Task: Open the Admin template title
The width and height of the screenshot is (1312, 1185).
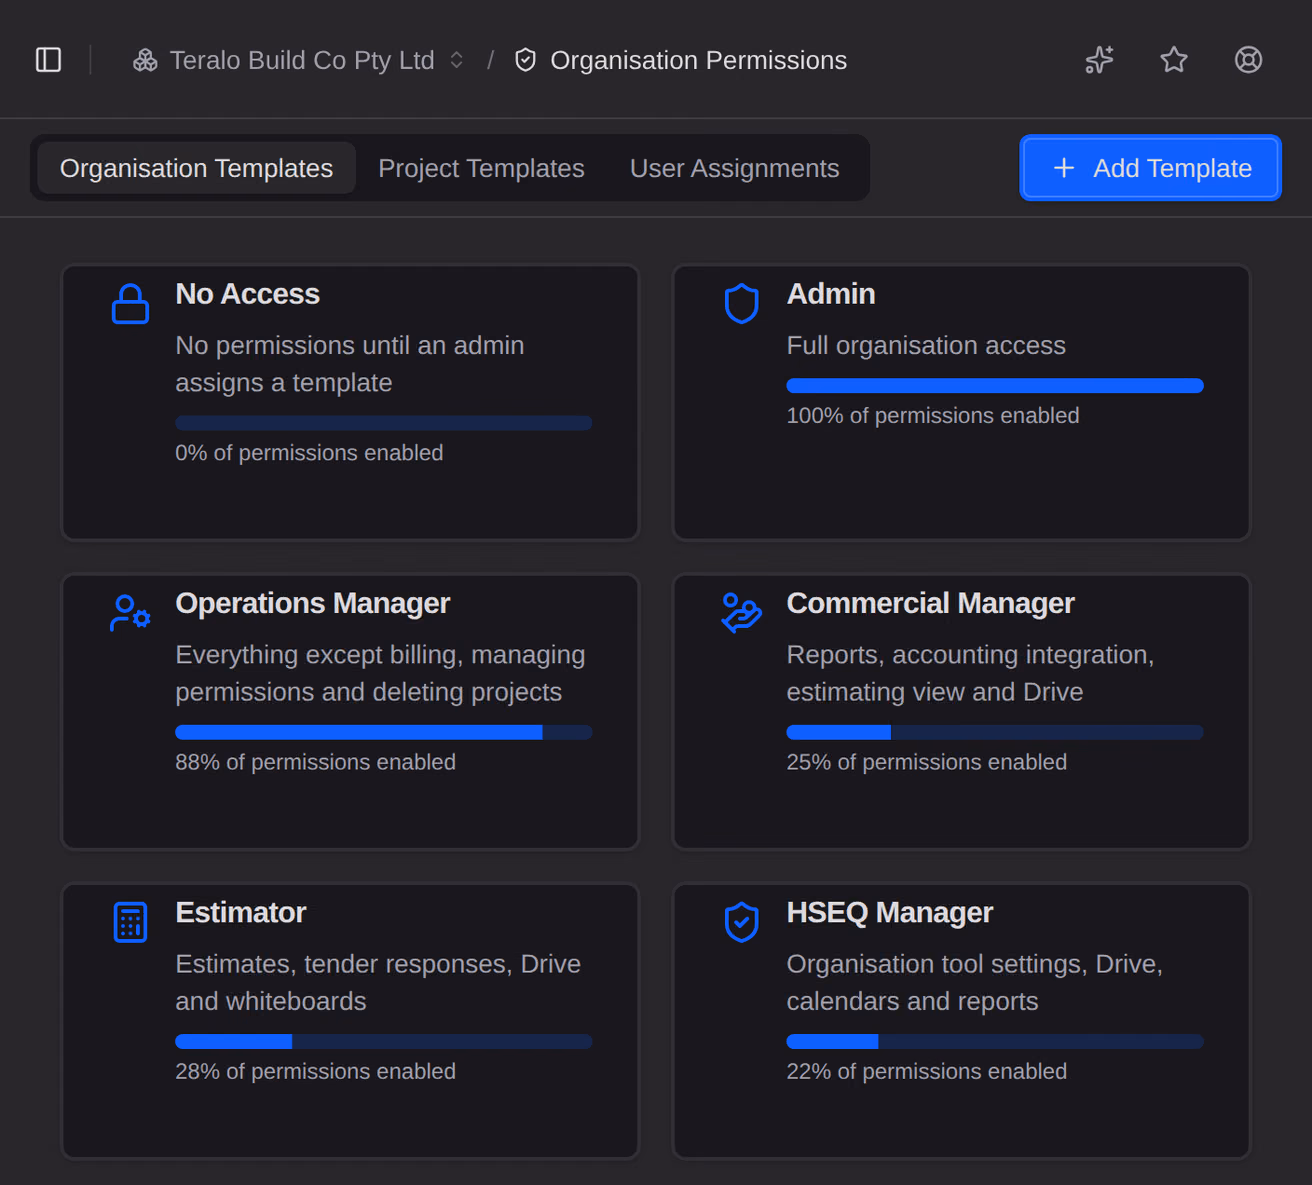Action: coord(831,294)
